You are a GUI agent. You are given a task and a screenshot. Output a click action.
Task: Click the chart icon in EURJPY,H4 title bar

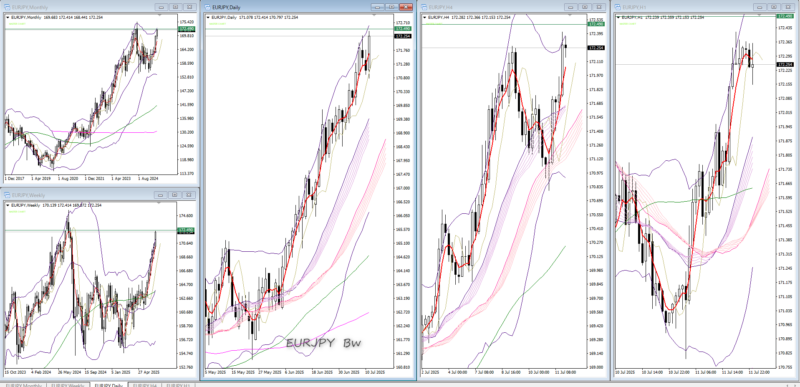pos(423,7)
